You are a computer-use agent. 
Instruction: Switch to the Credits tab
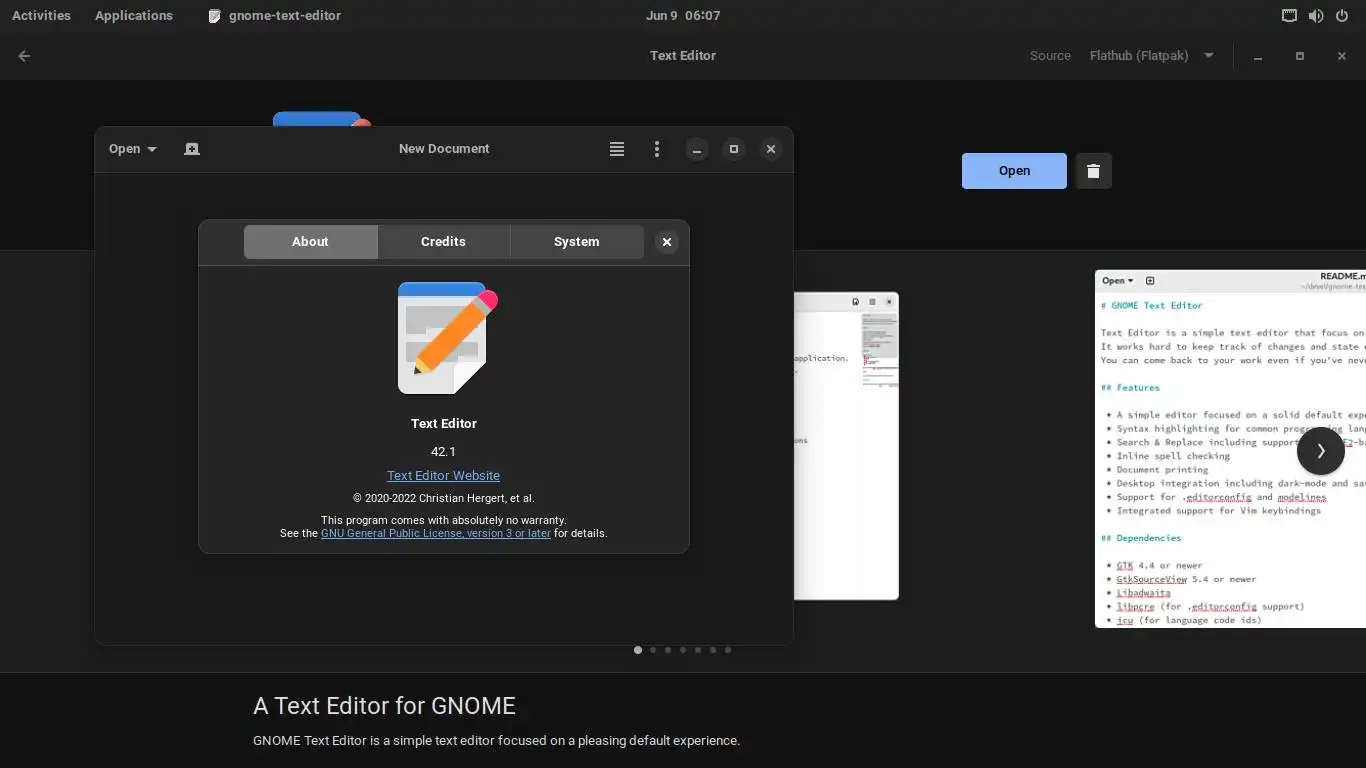point(443,242)
